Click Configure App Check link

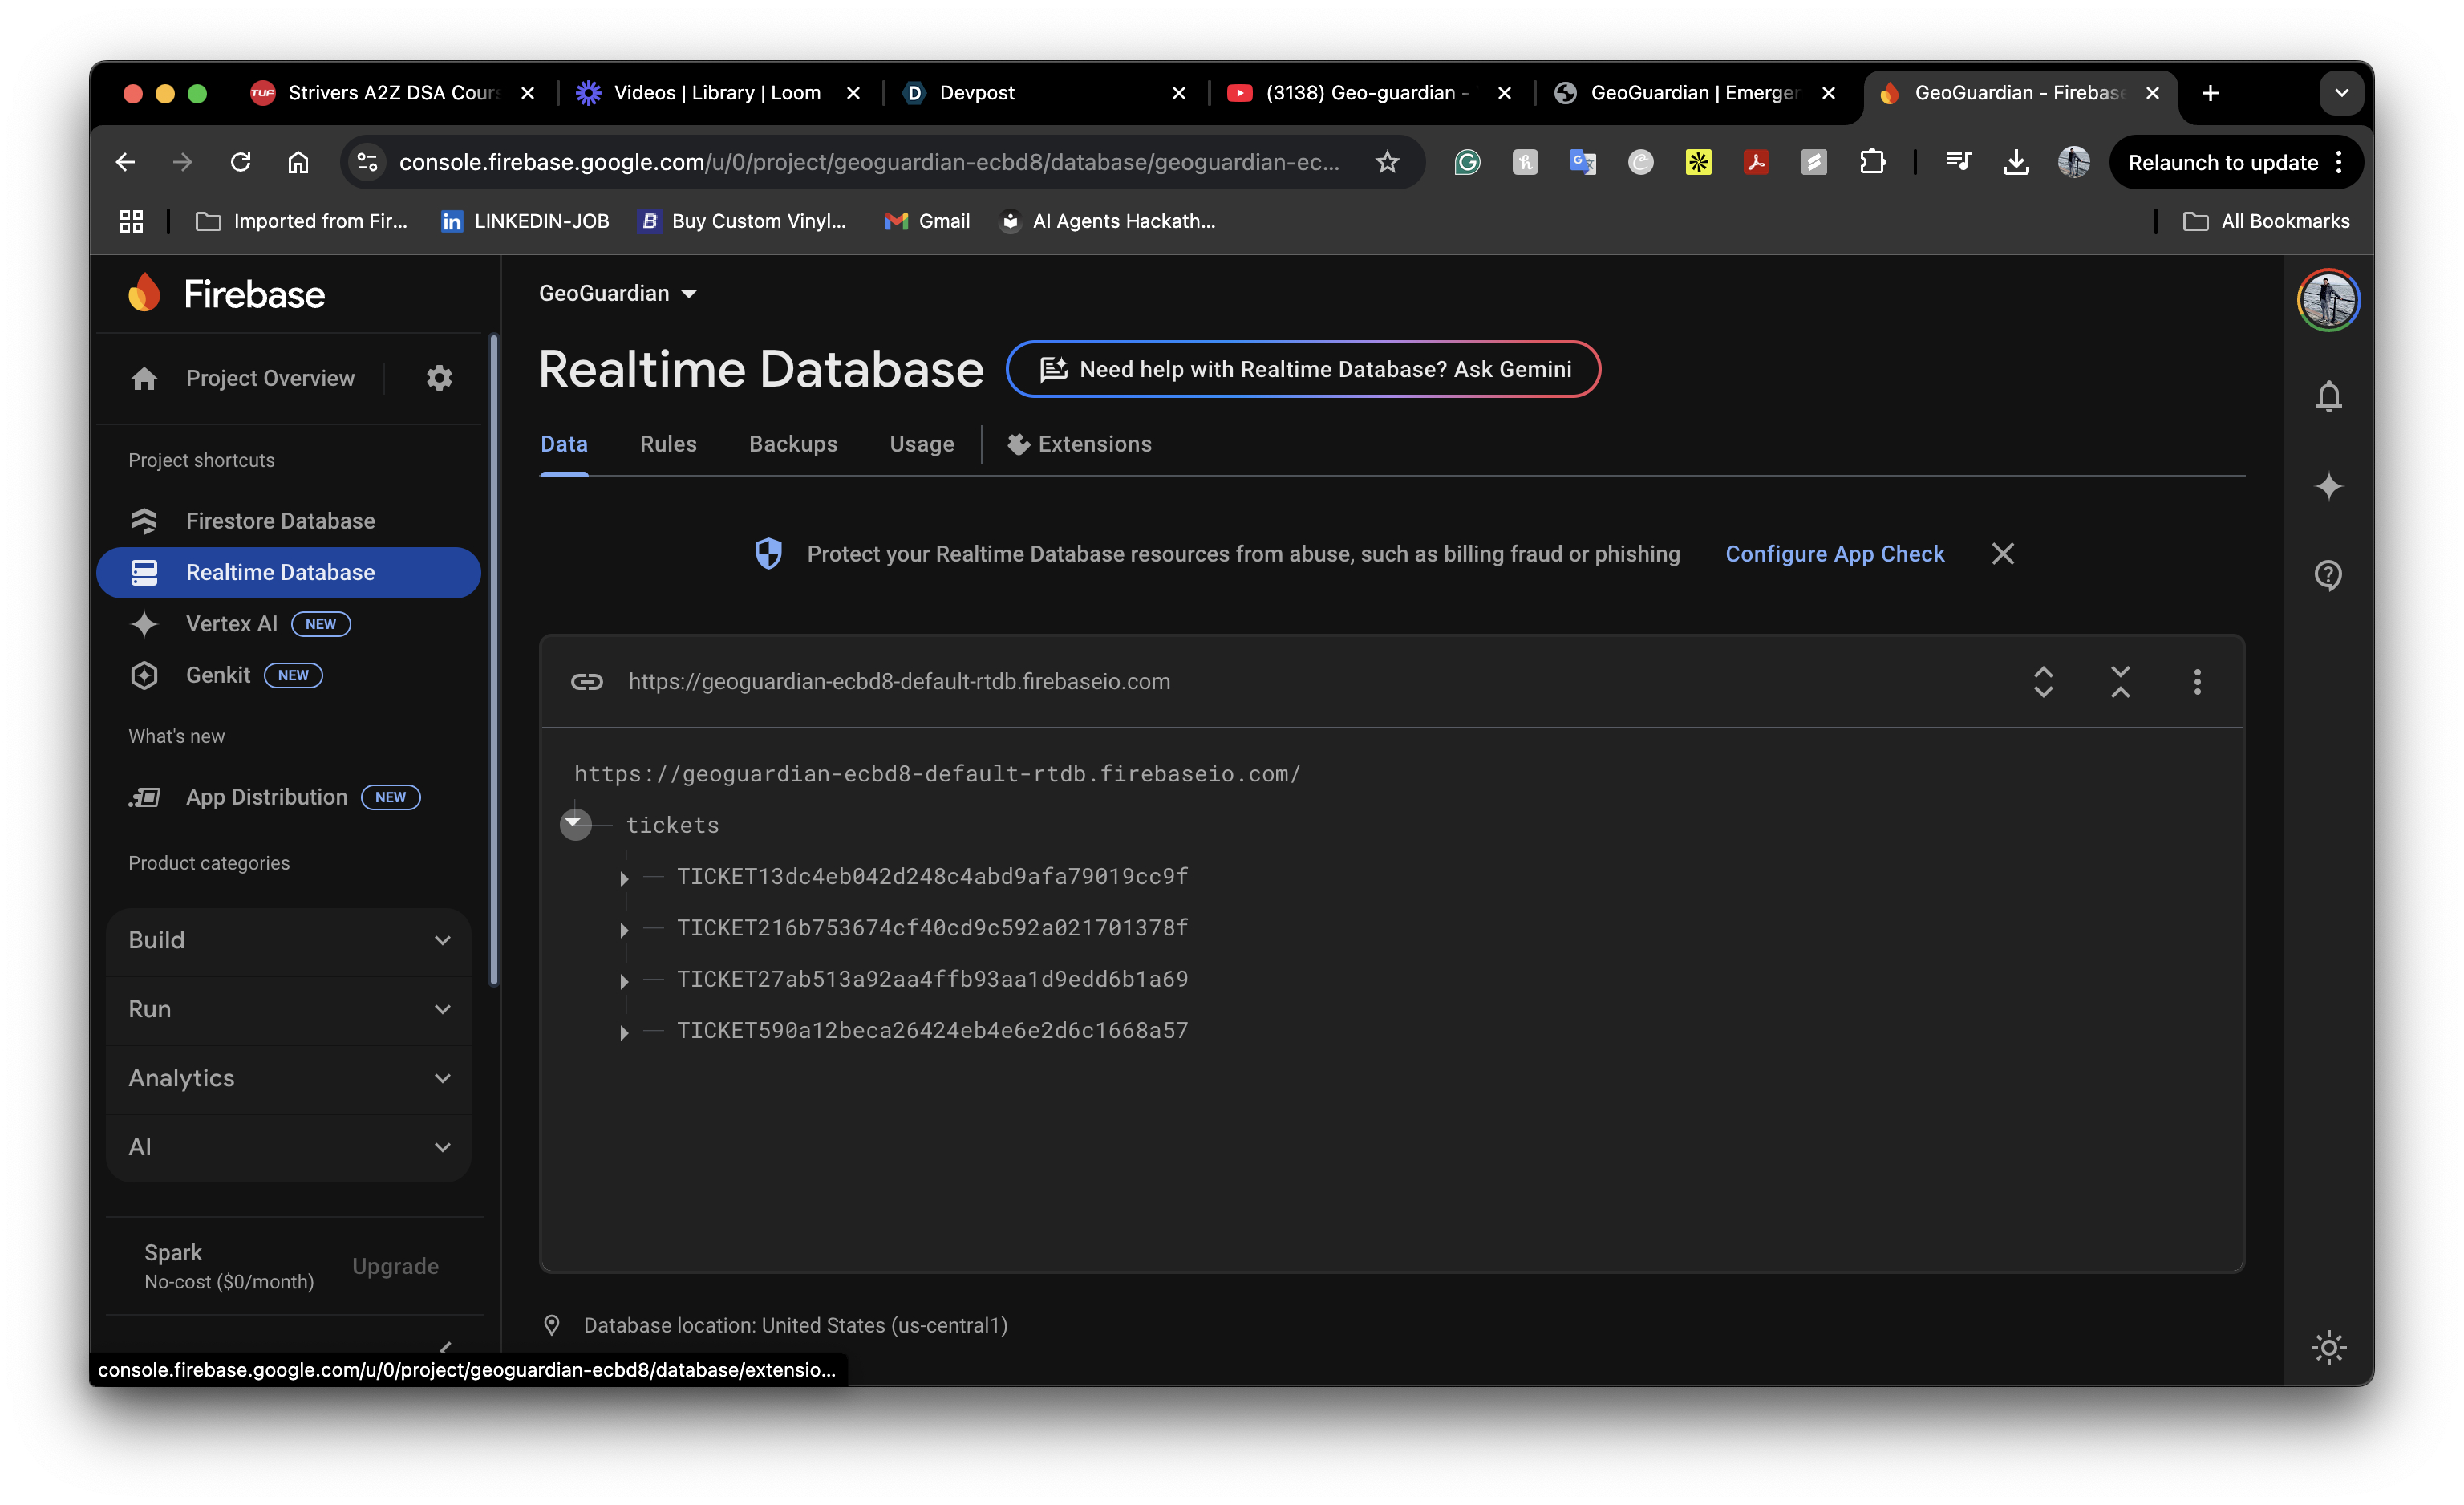click(1834, 554)
